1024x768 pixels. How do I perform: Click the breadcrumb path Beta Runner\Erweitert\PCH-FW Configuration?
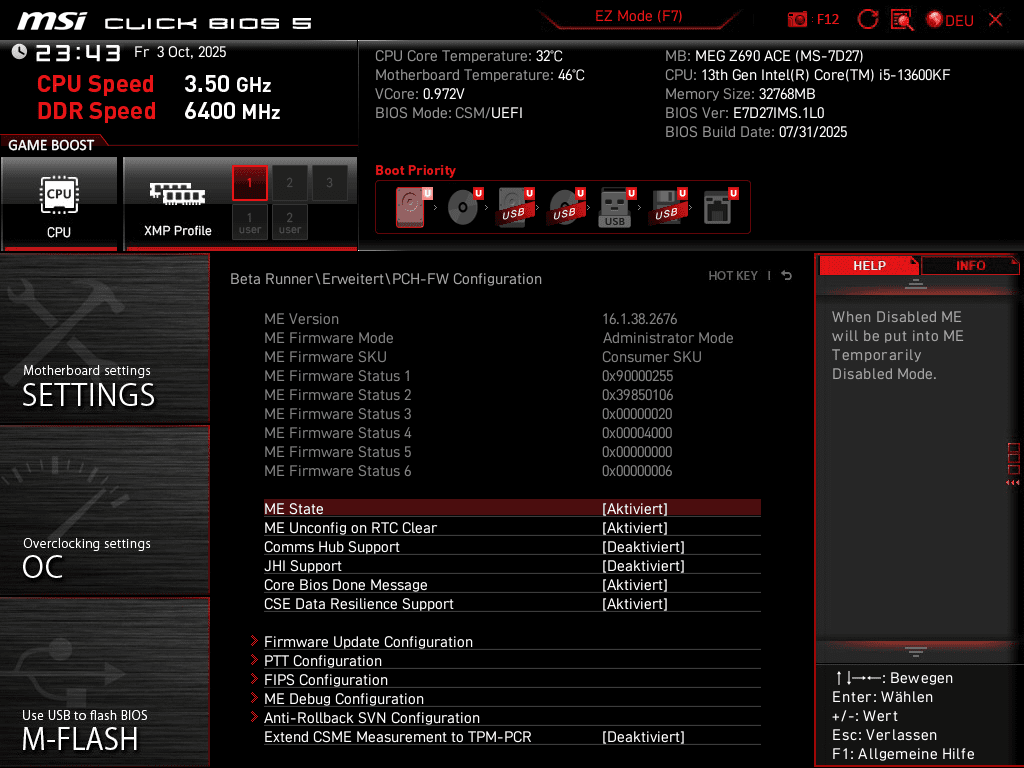[x=386, y=279]
